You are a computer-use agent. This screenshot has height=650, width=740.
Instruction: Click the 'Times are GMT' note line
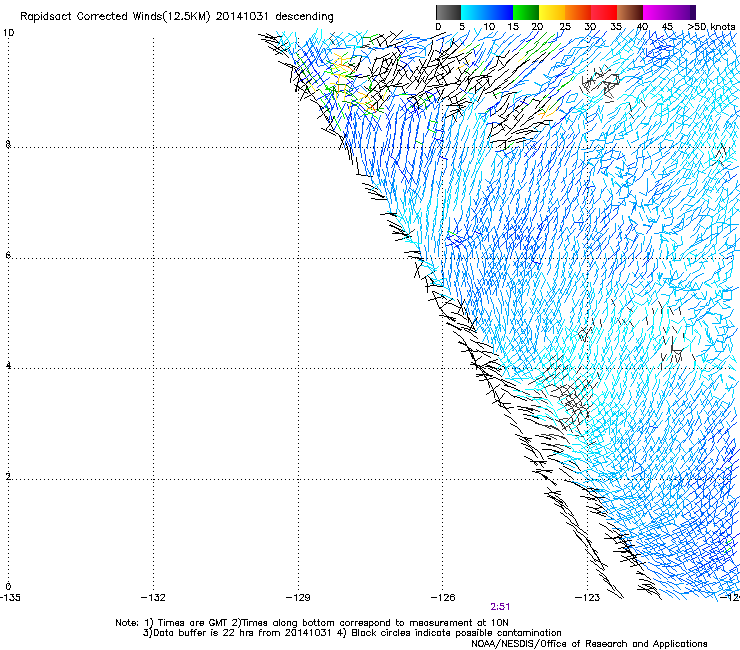click(312, 623)
